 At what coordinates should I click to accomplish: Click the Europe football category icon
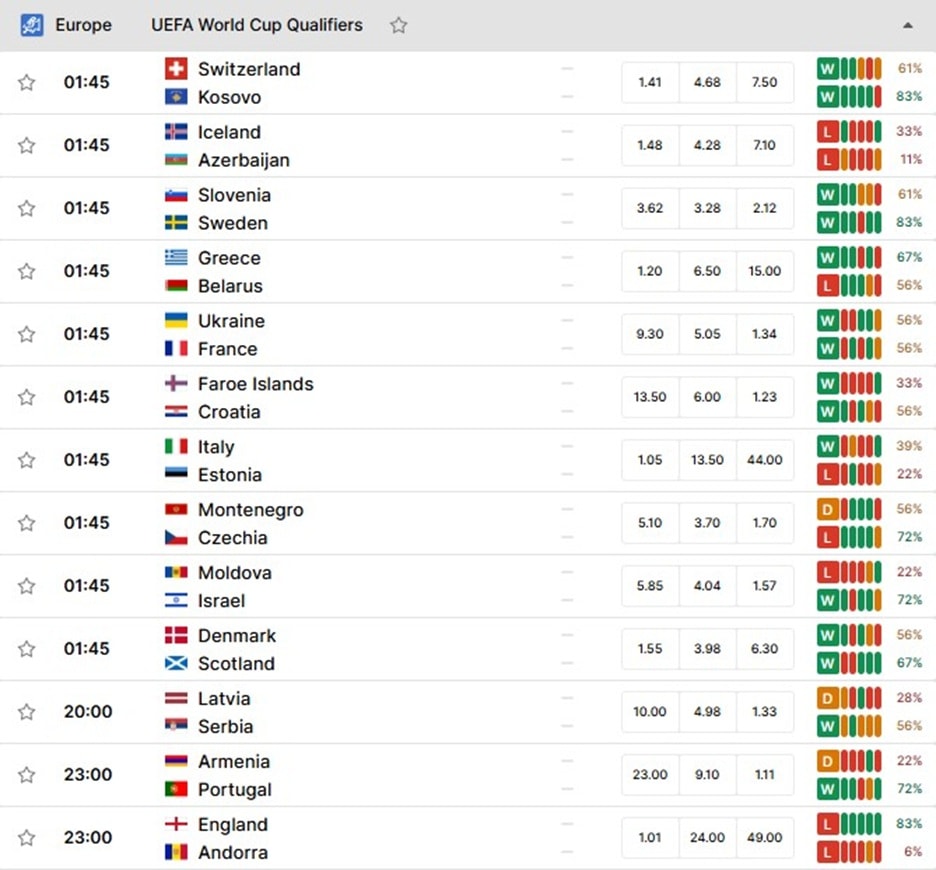[x=32, y=25]
